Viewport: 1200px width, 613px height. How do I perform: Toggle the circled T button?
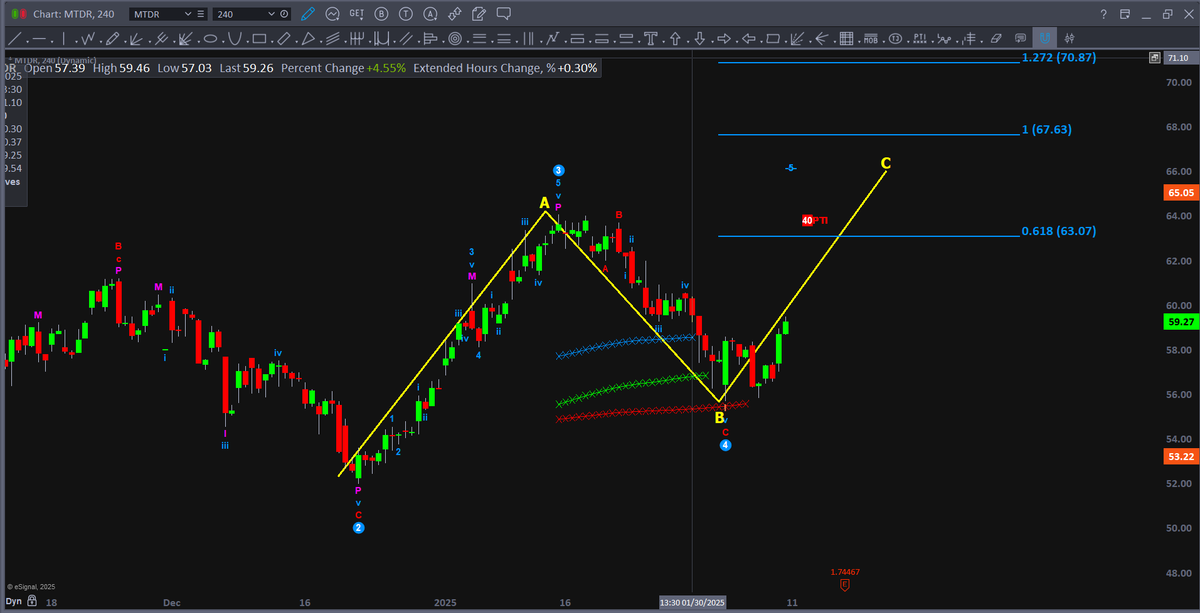pos(405,14)
